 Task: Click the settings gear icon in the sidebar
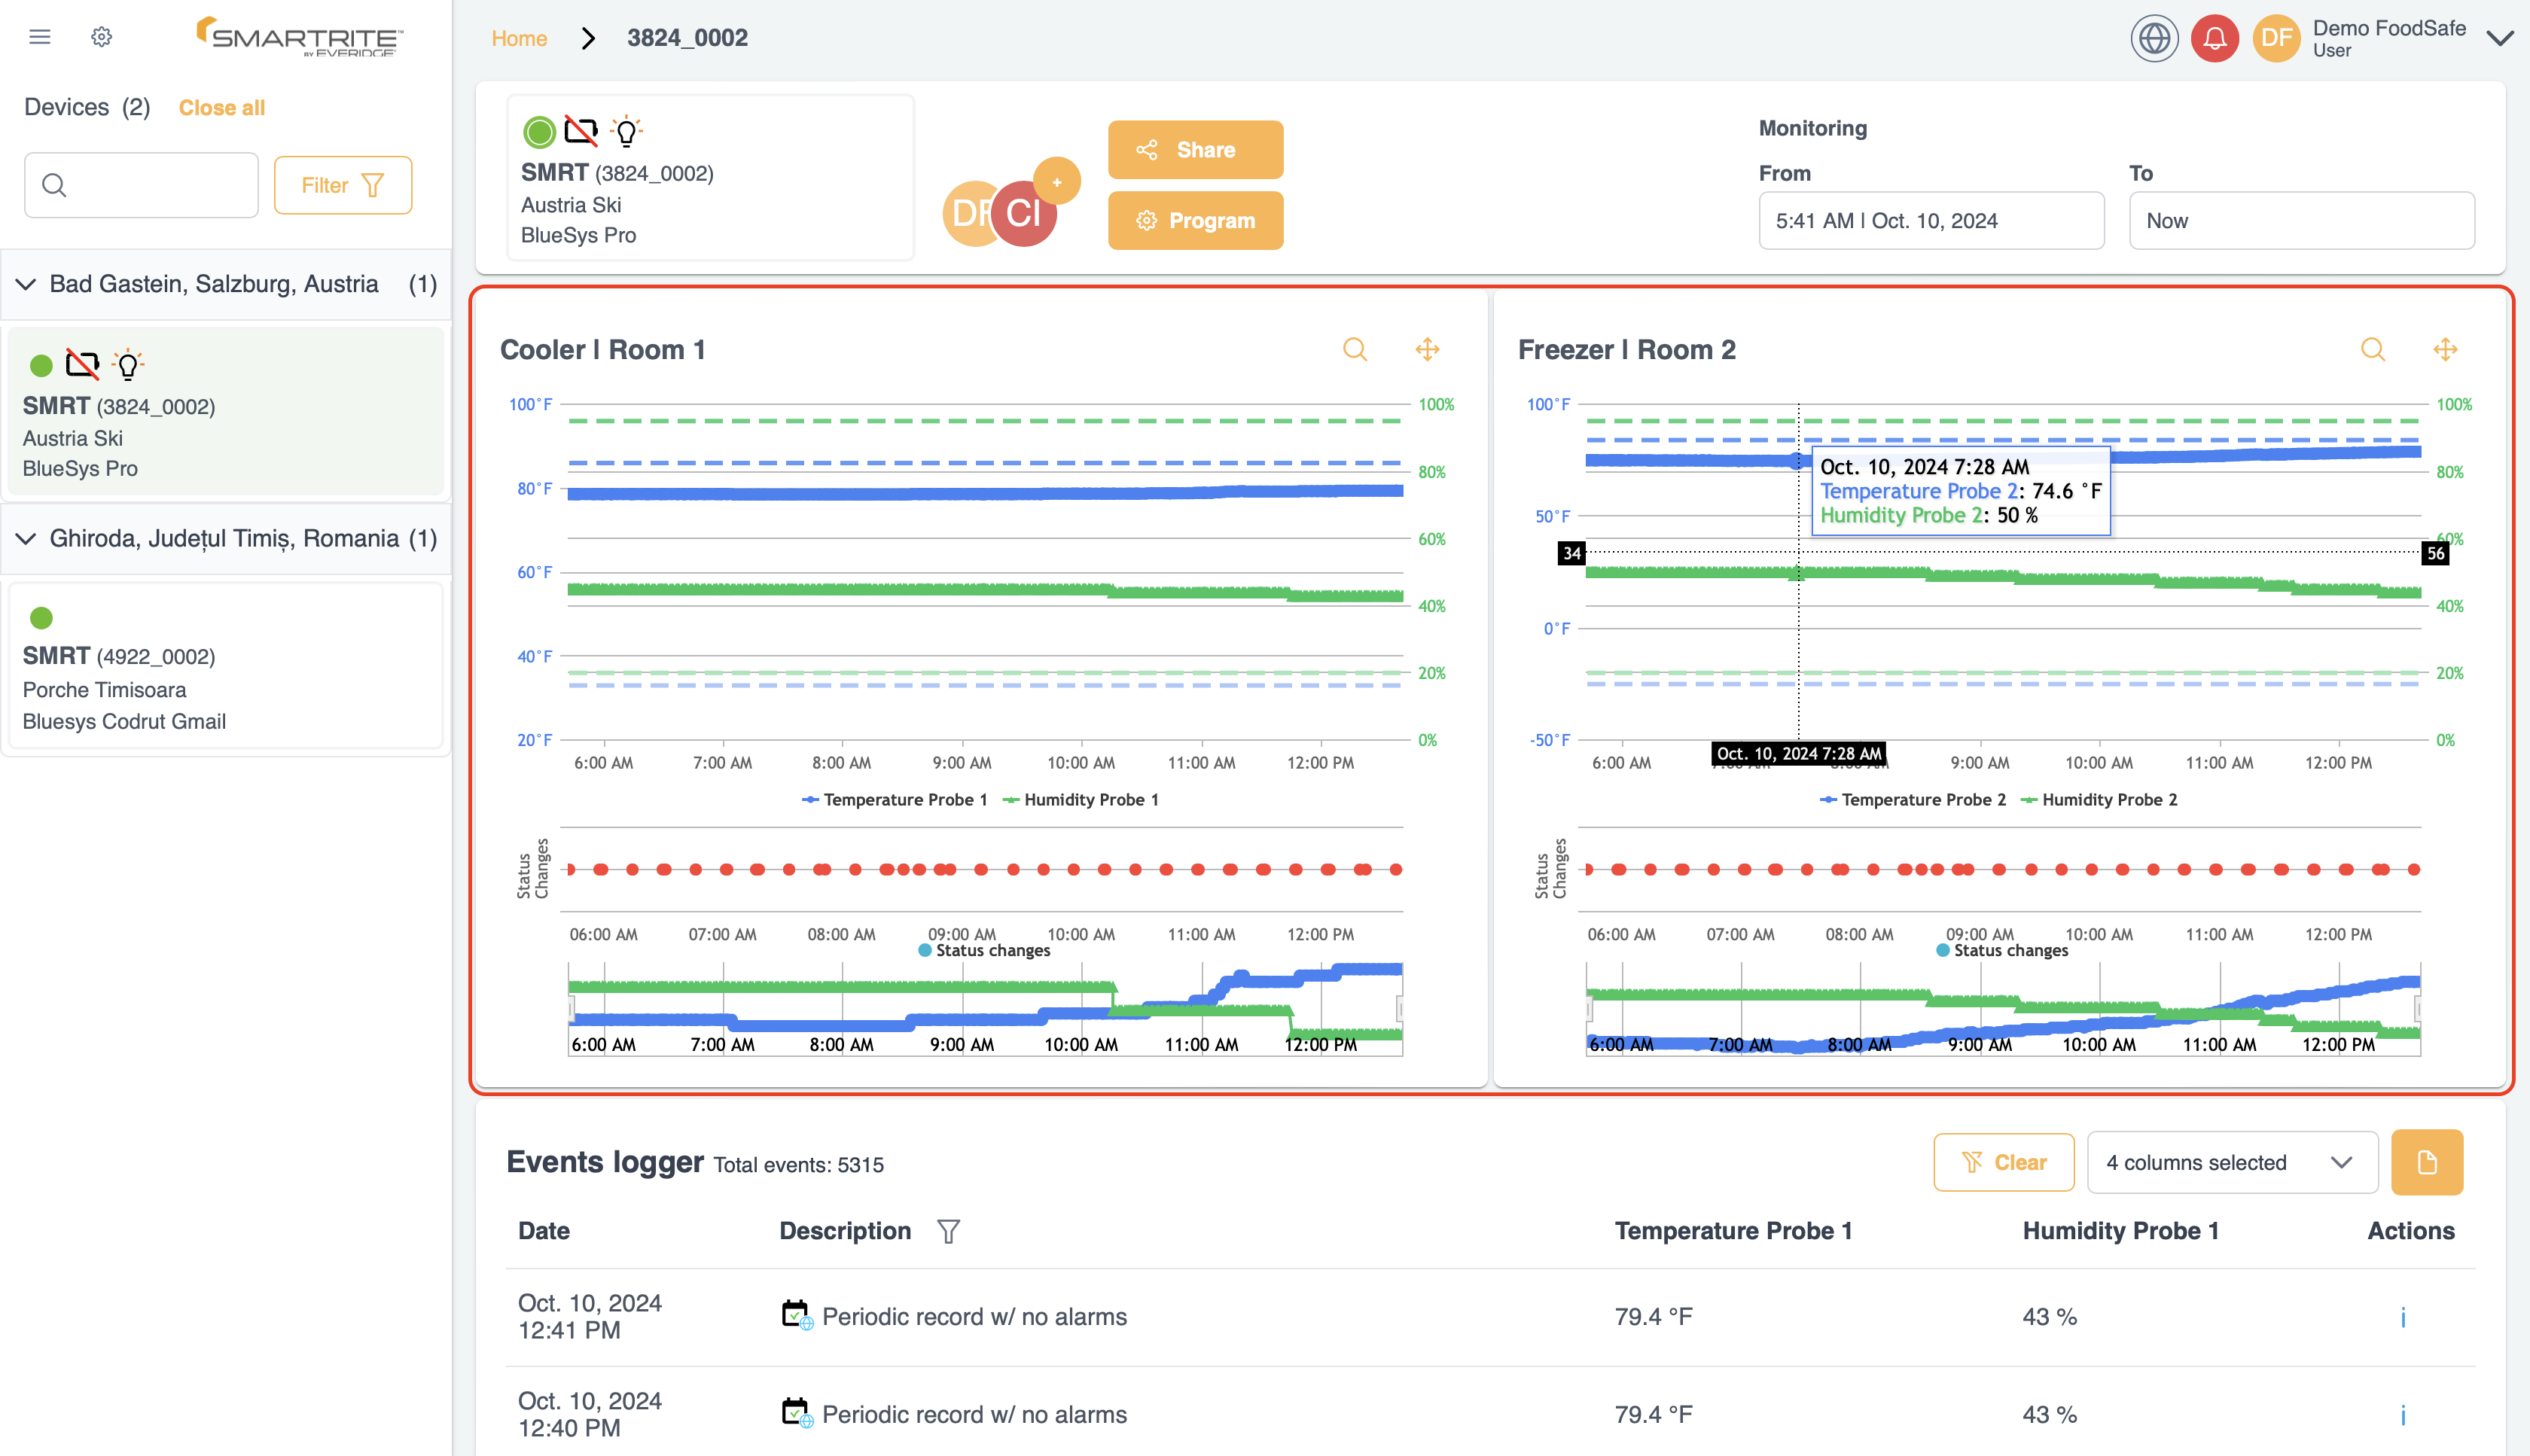pos(101,37)
